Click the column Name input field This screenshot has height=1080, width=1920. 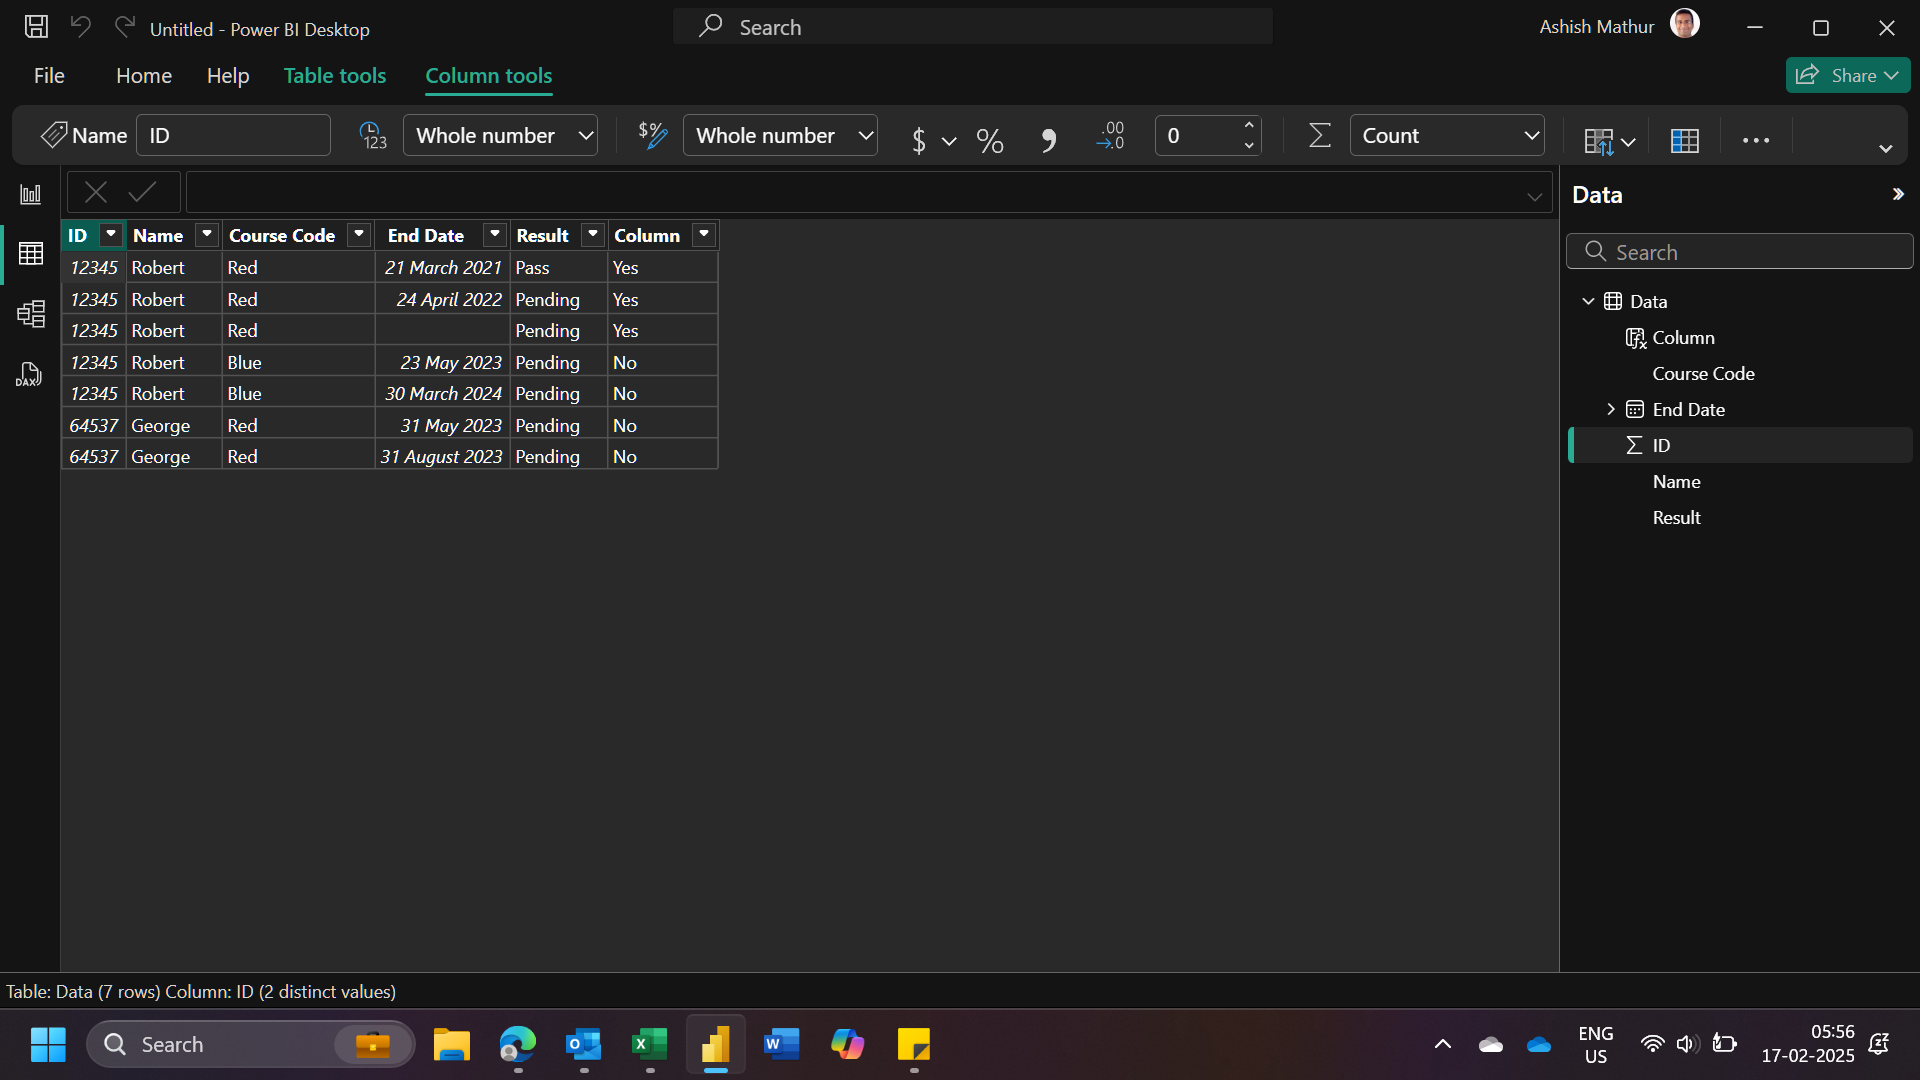233,135
